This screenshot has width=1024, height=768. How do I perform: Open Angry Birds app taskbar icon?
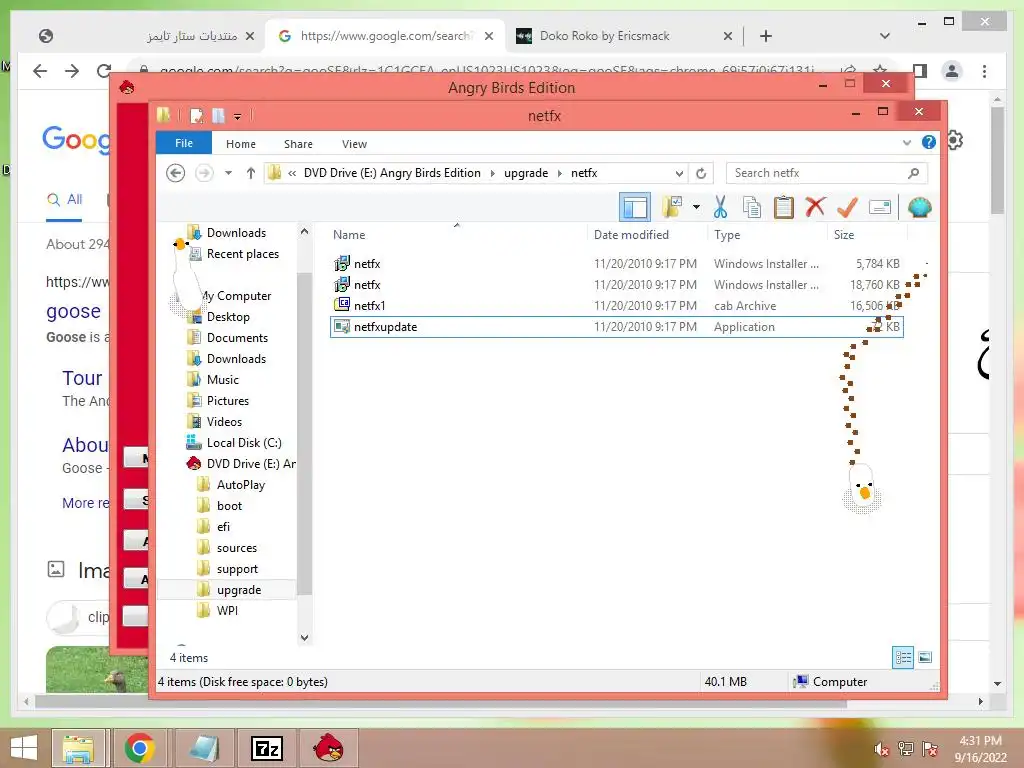pos(328,748)
